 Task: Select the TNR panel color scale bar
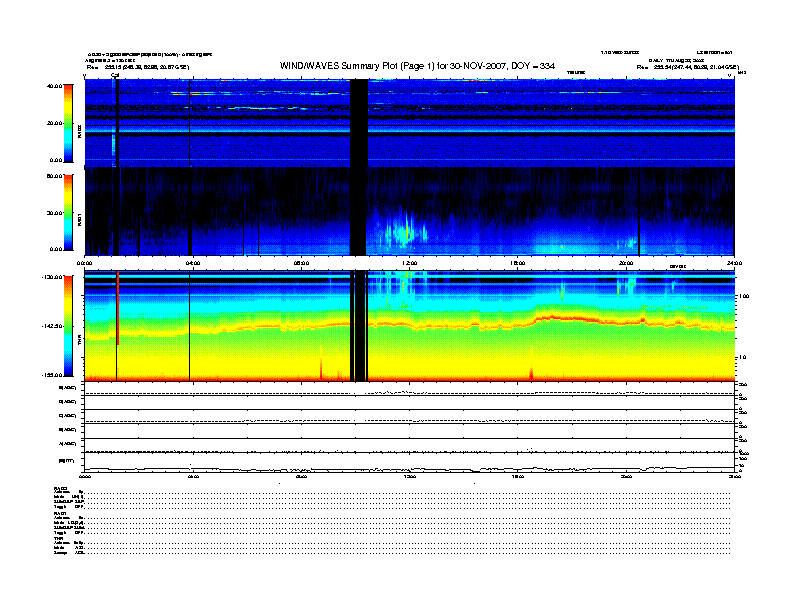(x=68, y=326)
